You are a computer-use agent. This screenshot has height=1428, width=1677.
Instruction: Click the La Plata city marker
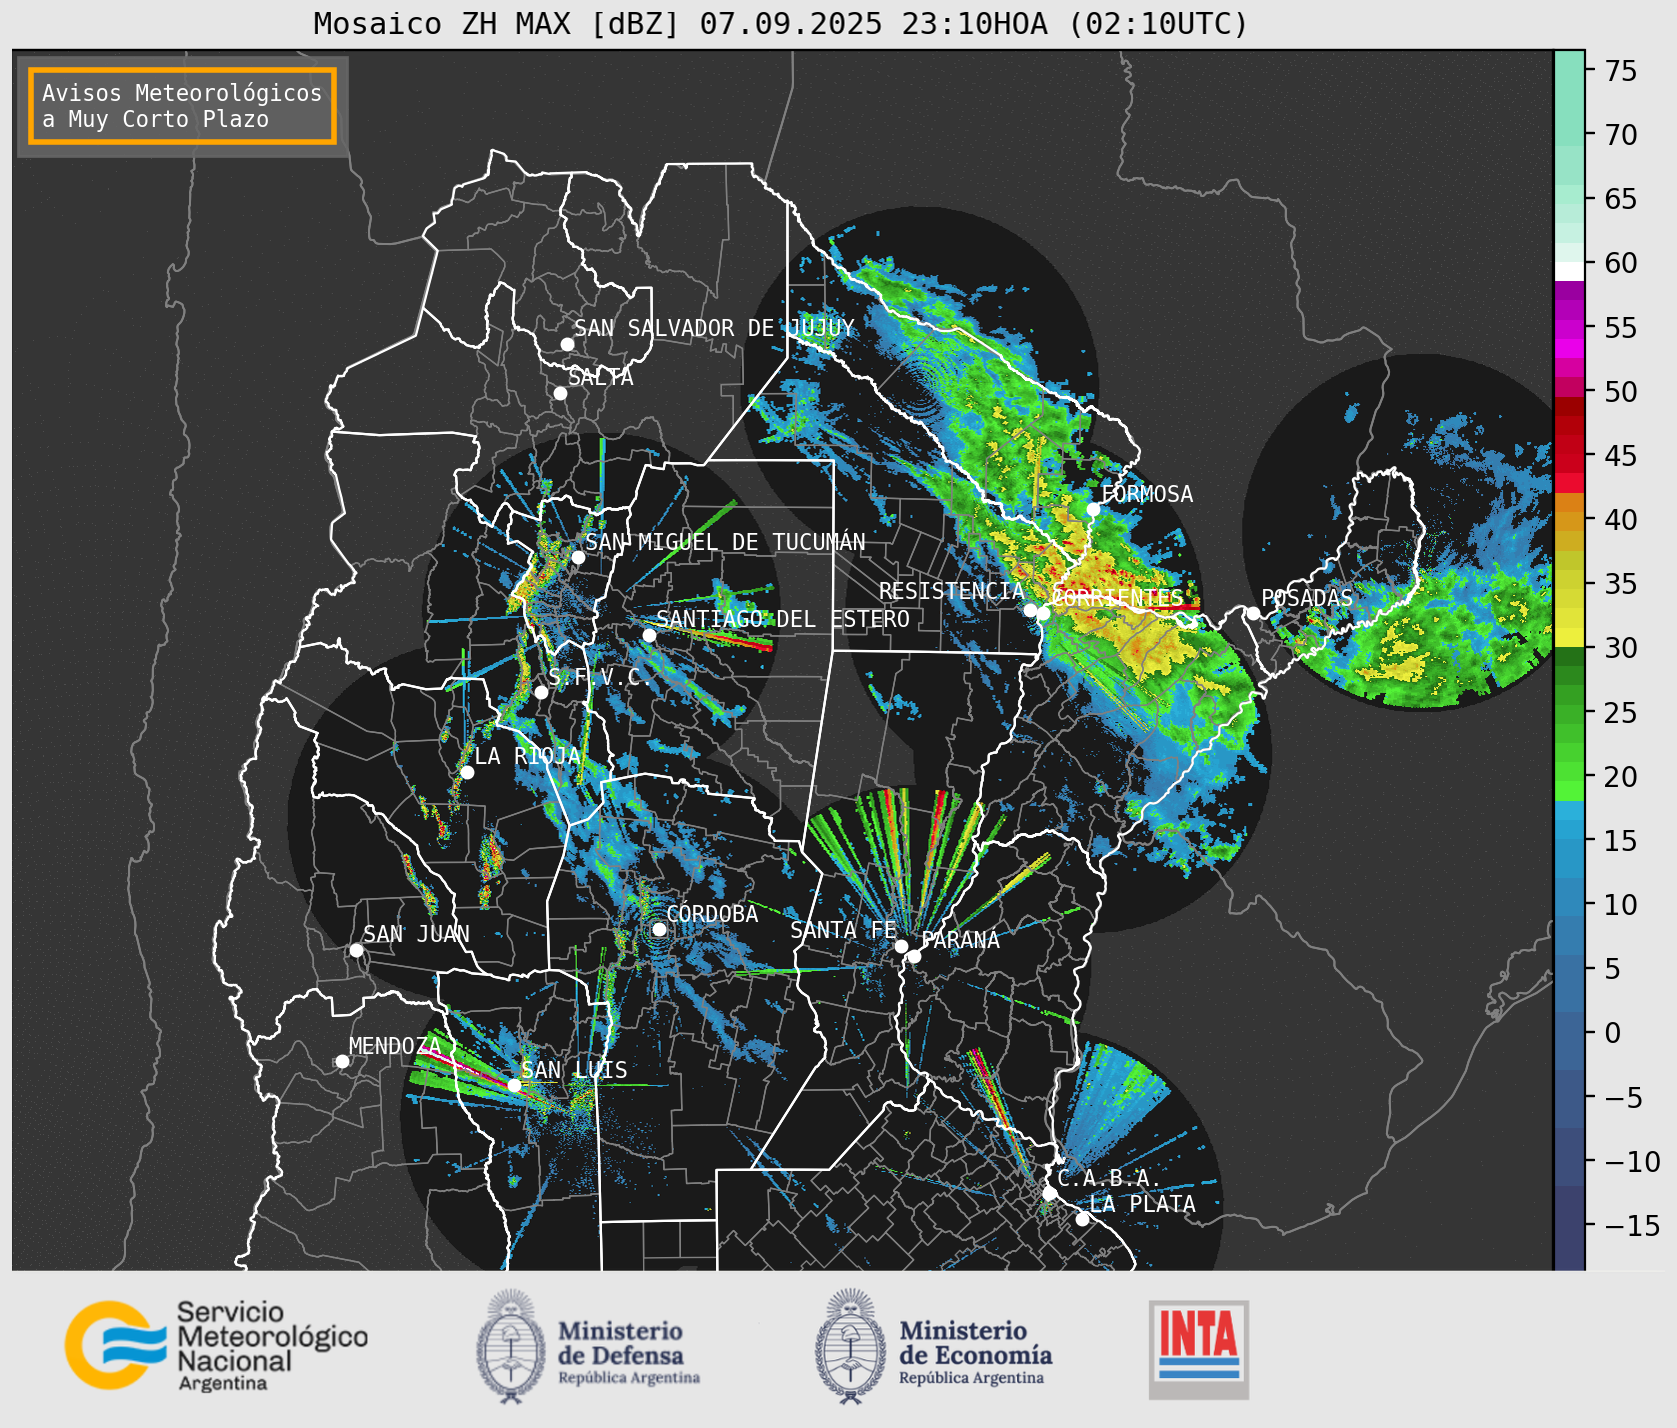pyautogui.click(x=1082, y=1218)
